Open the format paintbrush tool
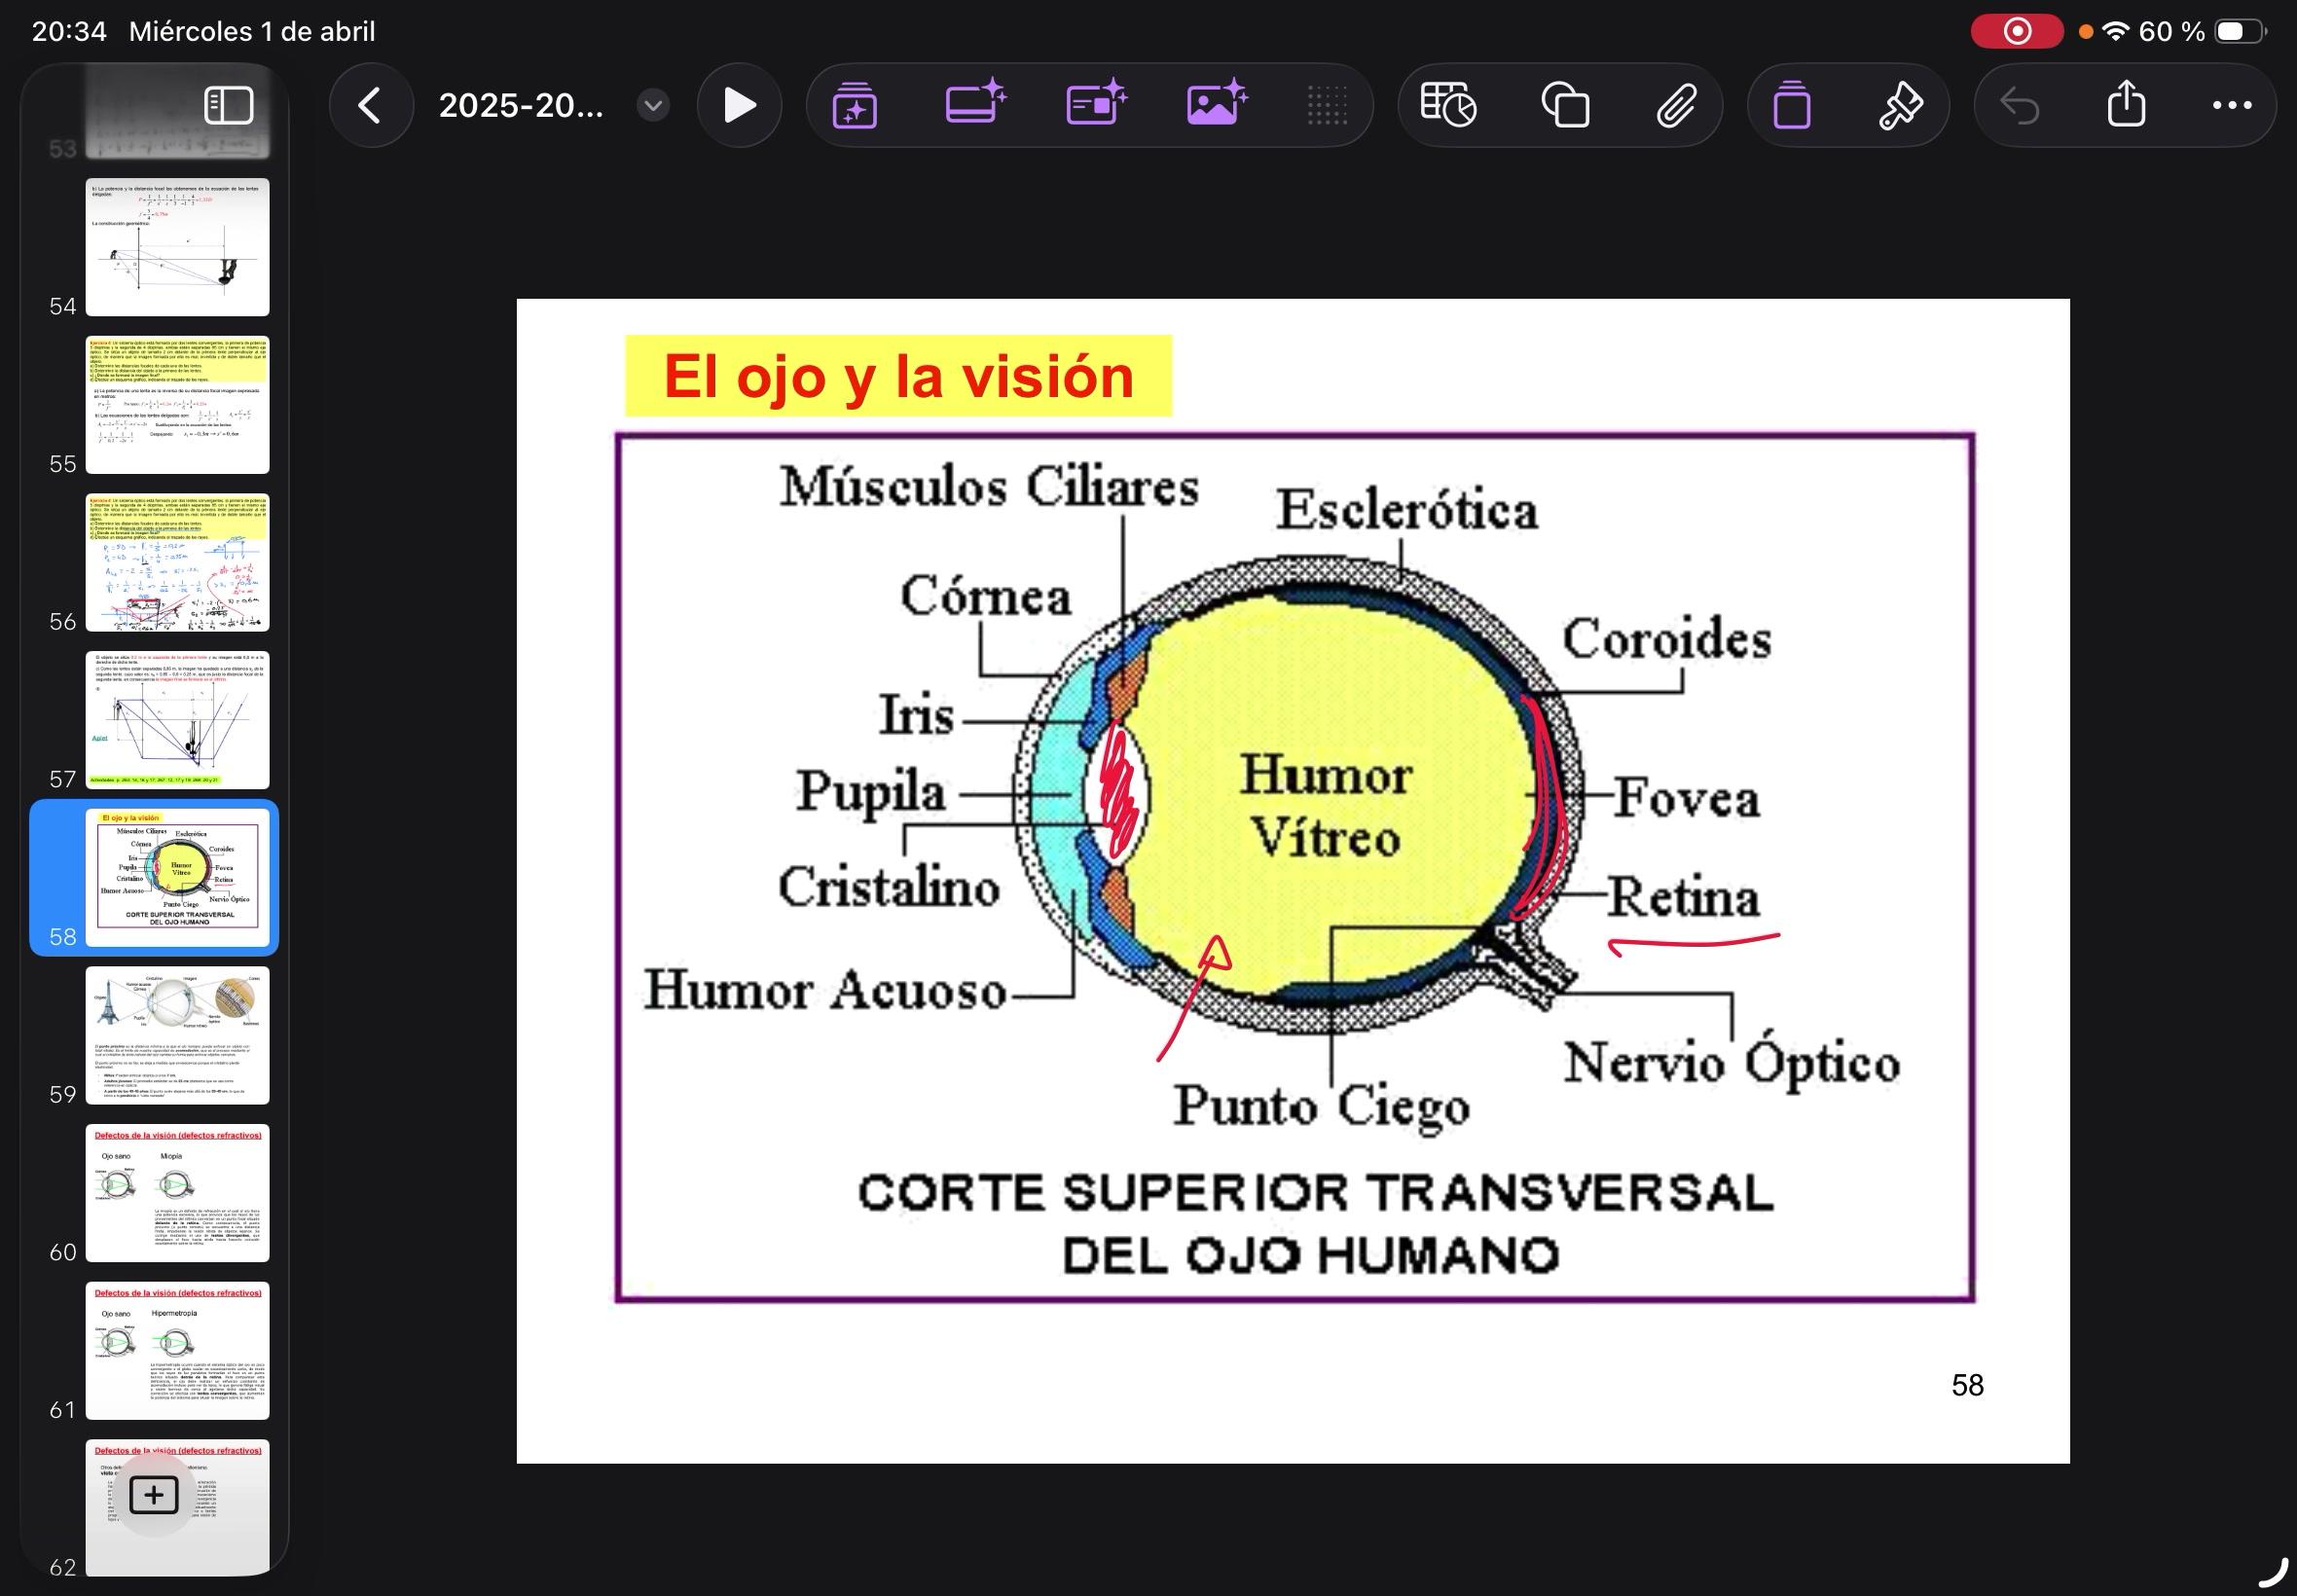This screenshot has width=2297, height=1596. [x=1900, y=105]
